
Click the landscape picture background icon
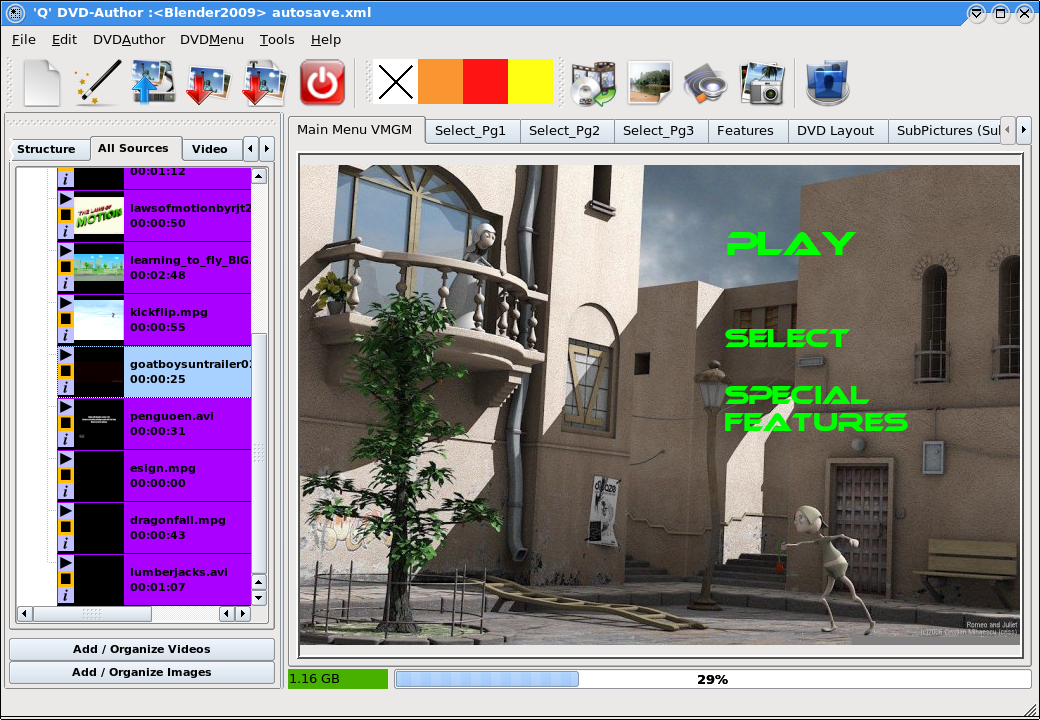click(x=649, y=83)
